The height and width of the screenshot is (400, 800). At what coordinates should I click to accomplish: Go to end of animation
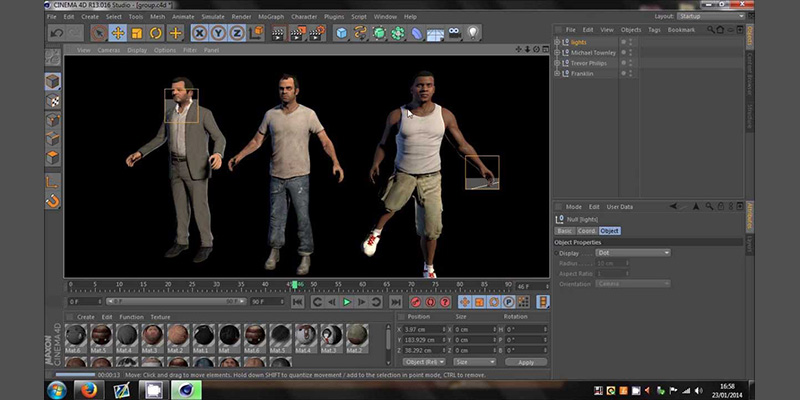point(396,302)
